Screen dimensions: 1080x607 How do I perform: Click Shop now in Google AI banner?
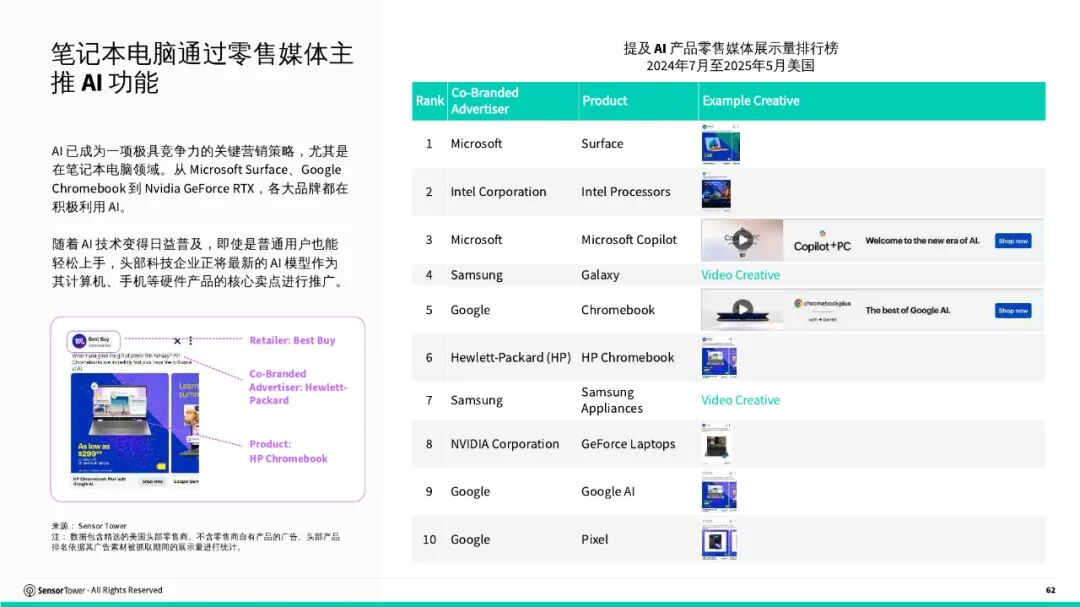1013,311
